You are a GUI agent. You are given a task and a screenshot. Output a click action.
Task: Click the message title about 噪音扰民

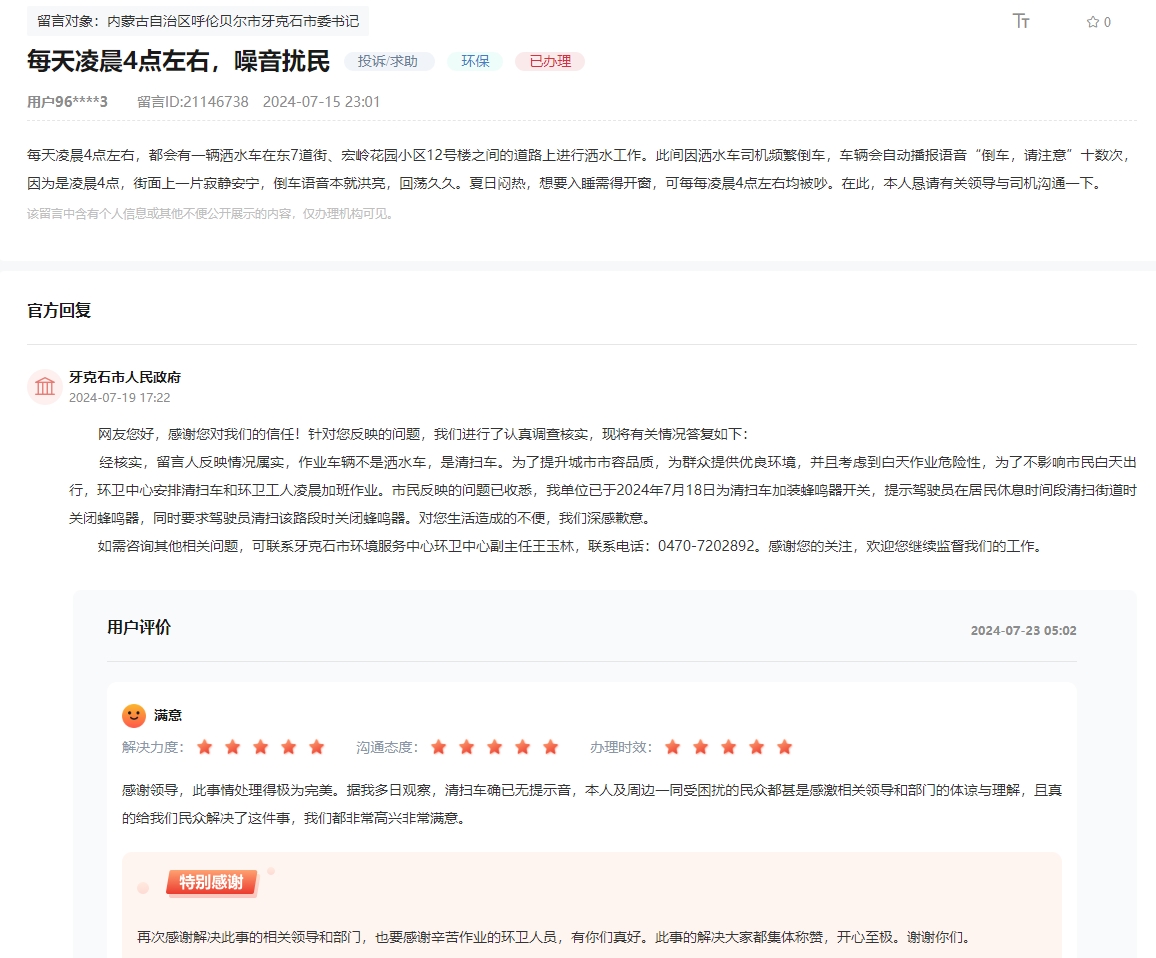click(178, 61)
